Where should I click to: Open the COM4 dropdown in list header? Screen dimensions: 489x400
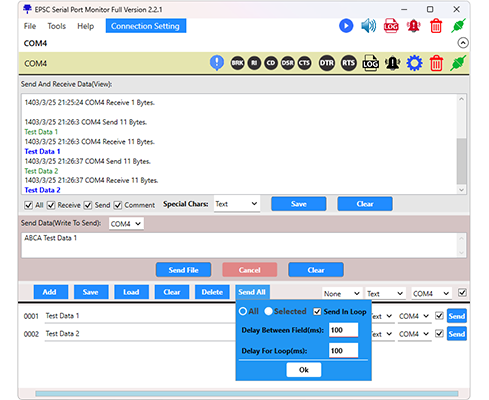click(431, 294)
